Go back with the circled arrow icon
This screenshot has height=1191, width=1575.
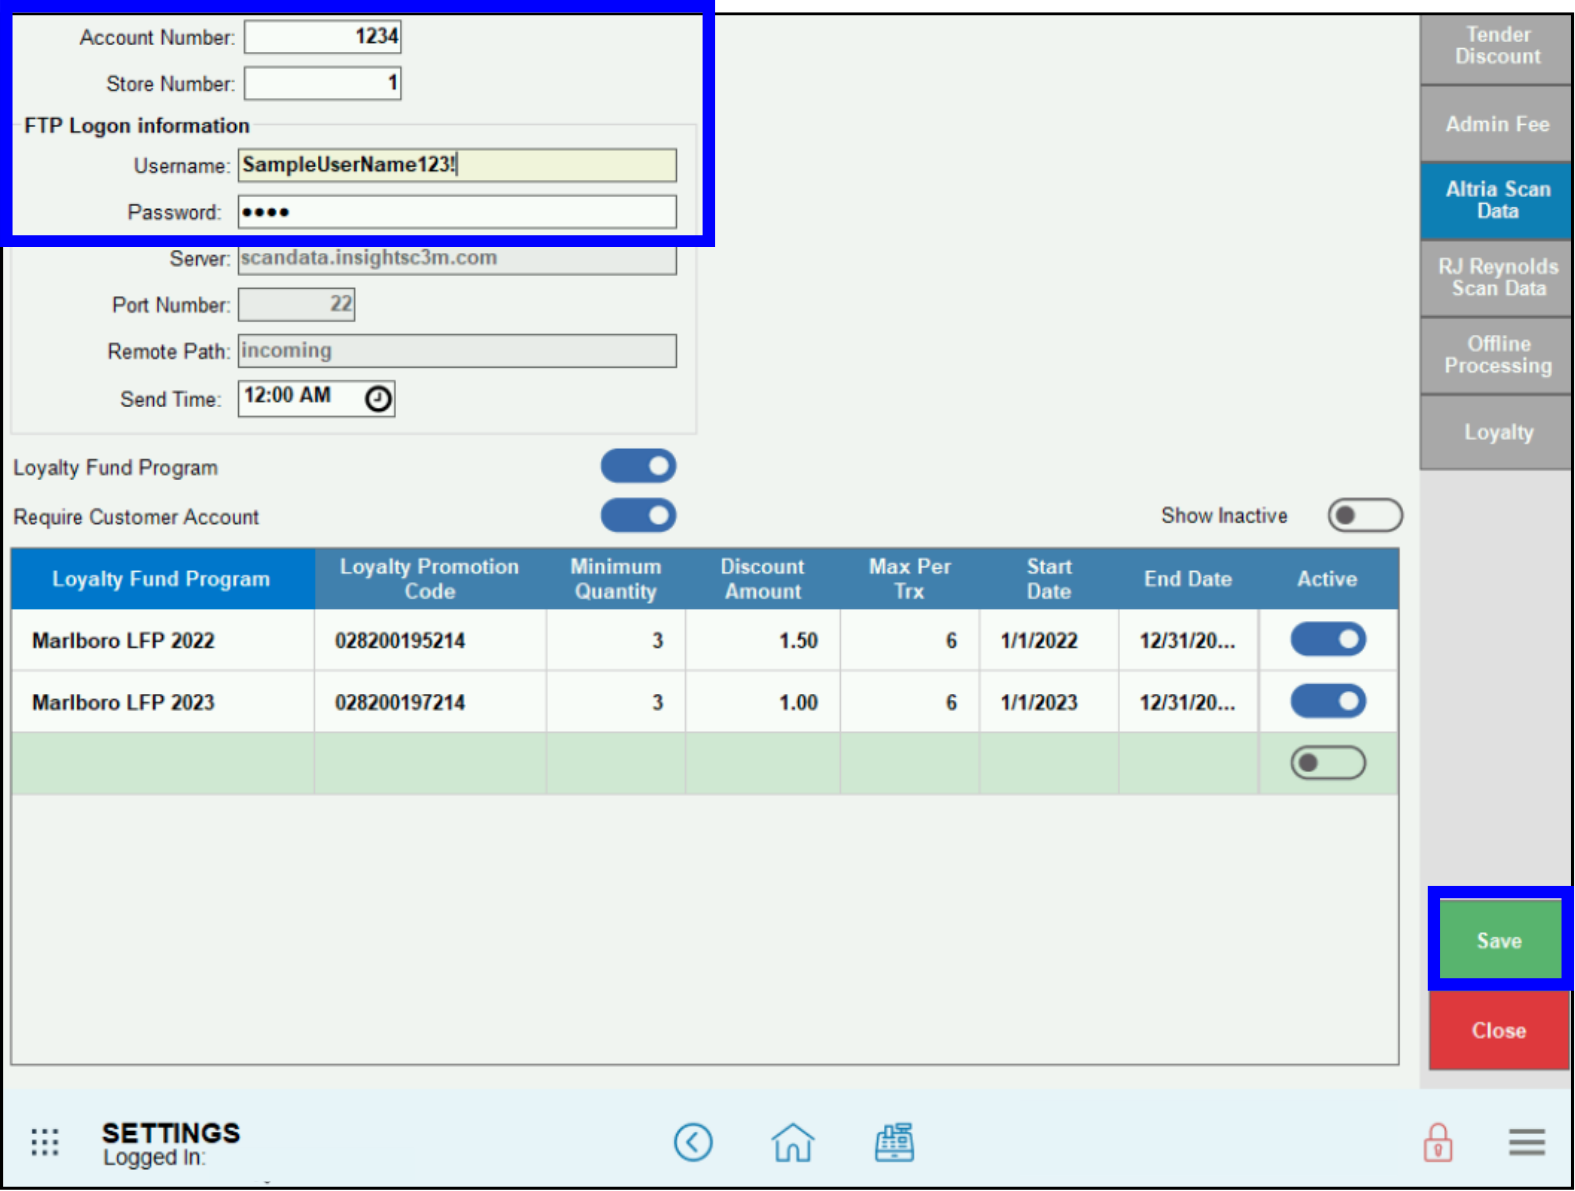tap(693, 1142)
